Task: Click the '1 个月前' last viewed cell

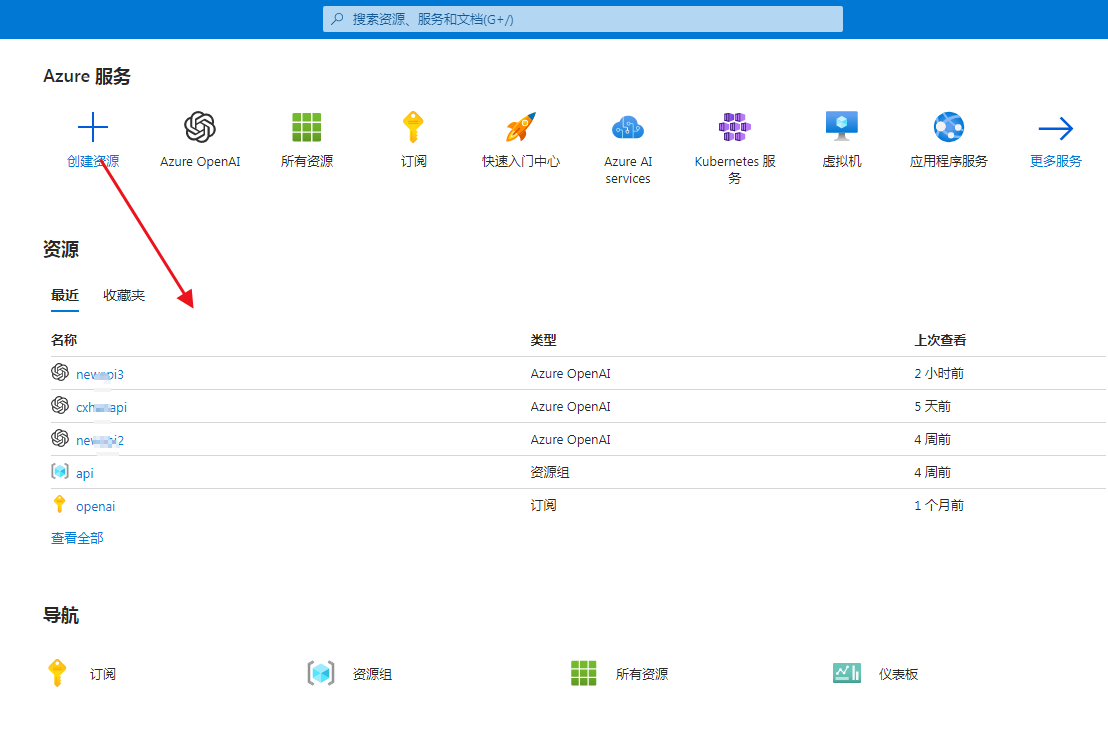Action: 939,505
